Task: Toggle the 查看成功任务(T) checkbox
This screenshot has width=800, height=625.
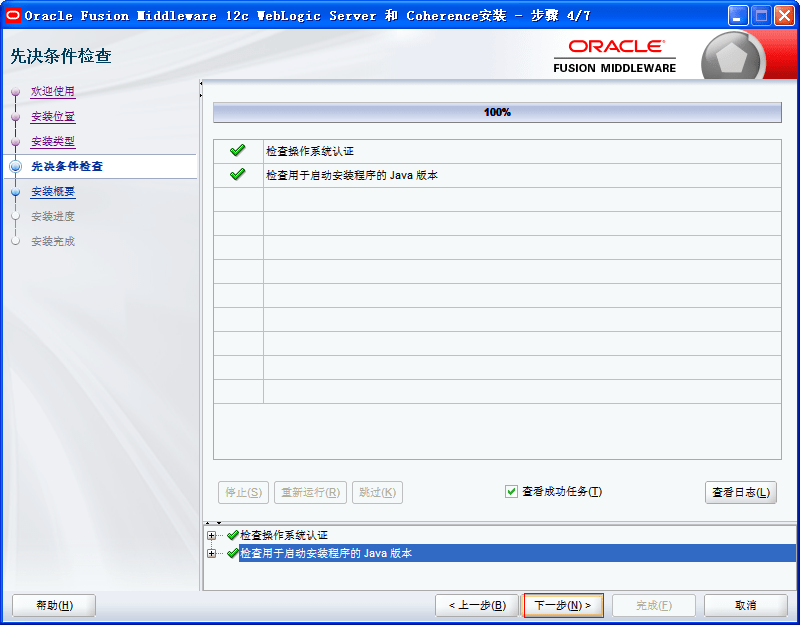Action: (511, 492)
